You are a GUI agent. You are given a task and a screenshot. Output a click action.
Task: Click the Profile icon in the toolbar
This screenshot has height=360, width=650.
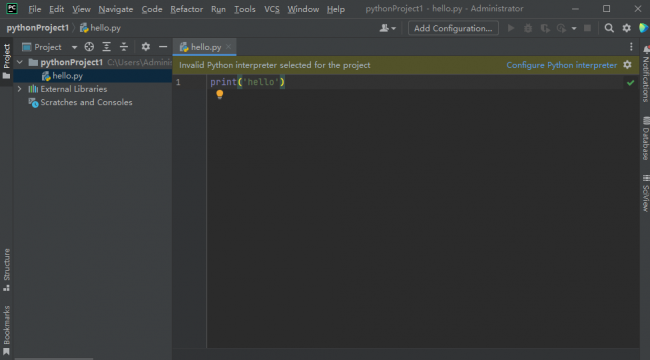[x=562, y=28]
